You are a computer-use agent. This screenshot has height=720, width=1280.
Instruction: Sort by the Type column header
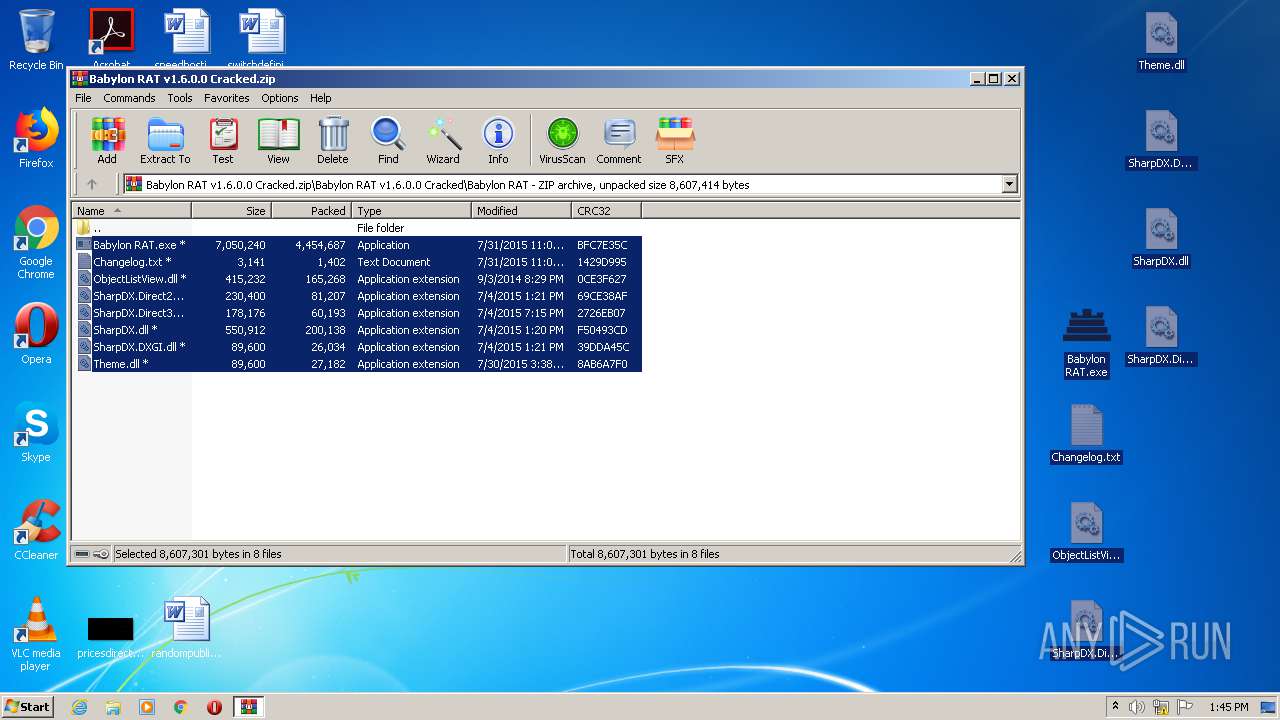pos(411,211)
